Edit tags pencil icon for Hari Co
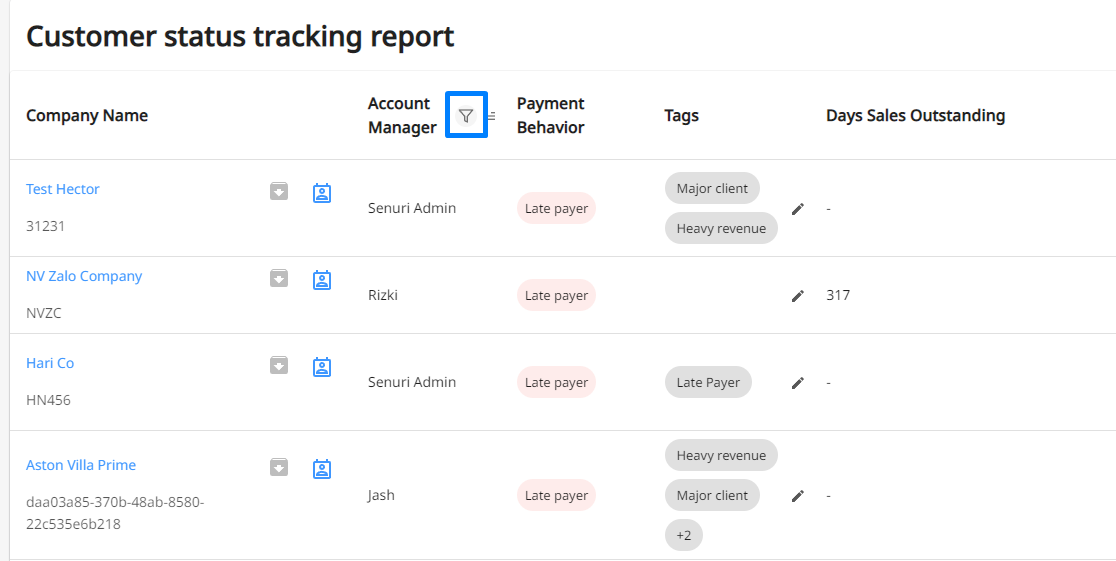1116x561 pixels. 798,383
